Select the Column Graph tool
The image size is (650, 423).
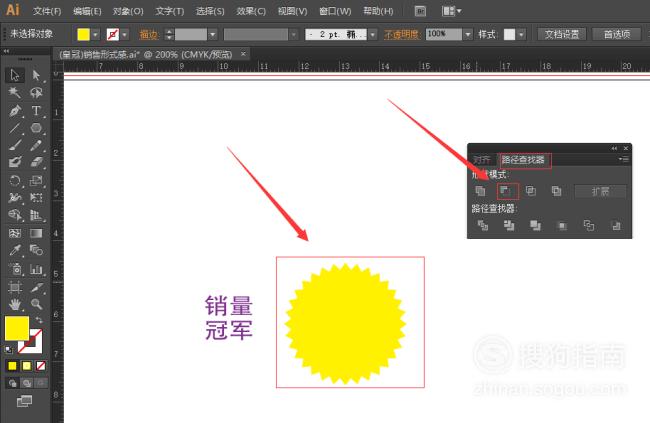36,269
